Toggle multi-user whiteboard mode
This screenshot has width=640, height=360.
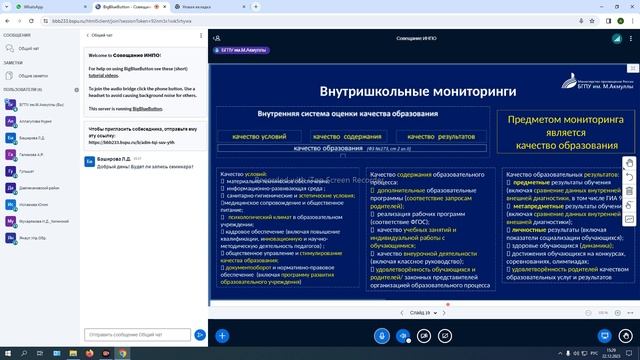click(x=629, y=220)
